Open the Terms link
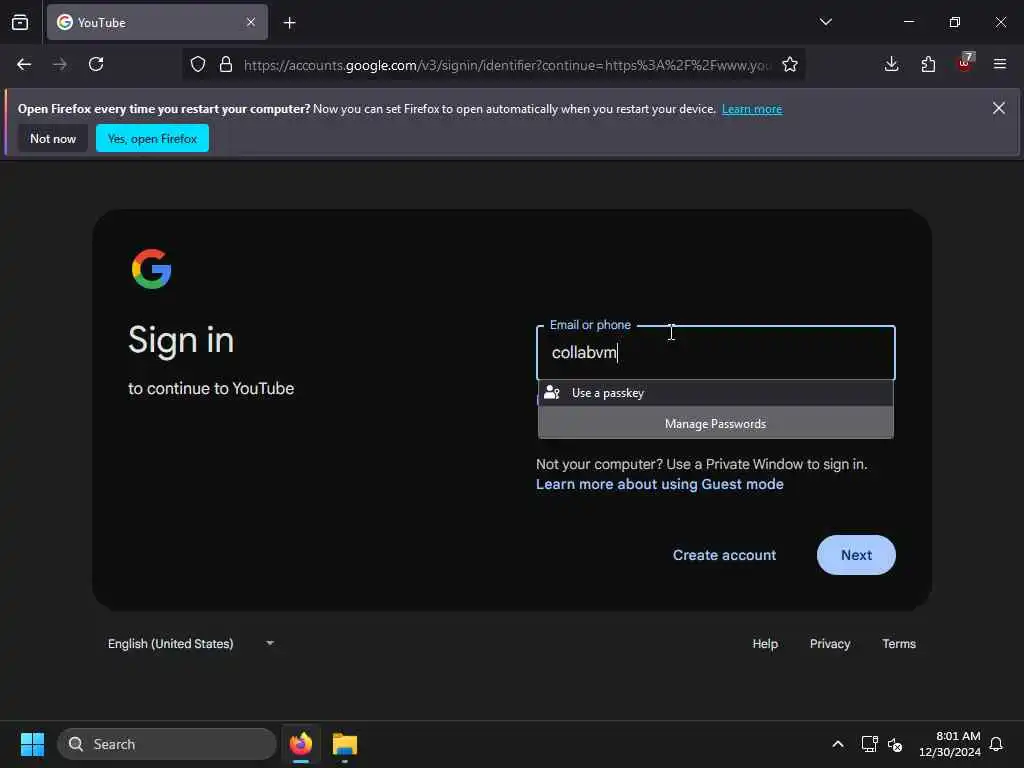 (899, 644)
